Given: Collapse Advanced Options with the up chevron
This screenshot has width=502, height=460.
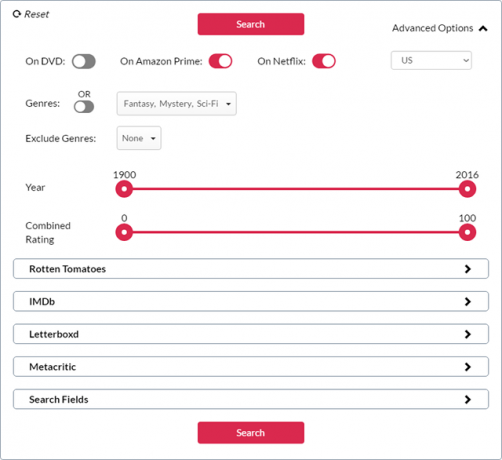Looking at the screenshot, I should pos(483,29).
